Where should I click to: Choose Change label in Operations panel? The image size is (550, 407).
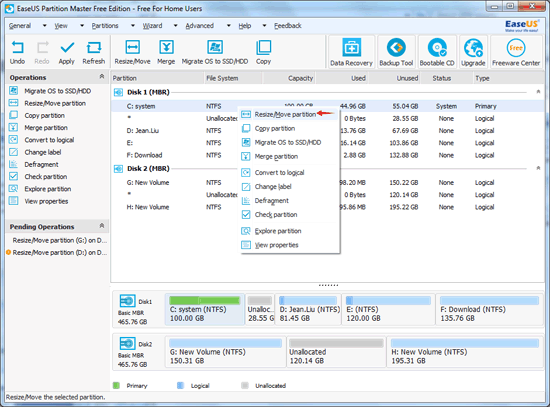pyautogui.click(x=35, y=152)
